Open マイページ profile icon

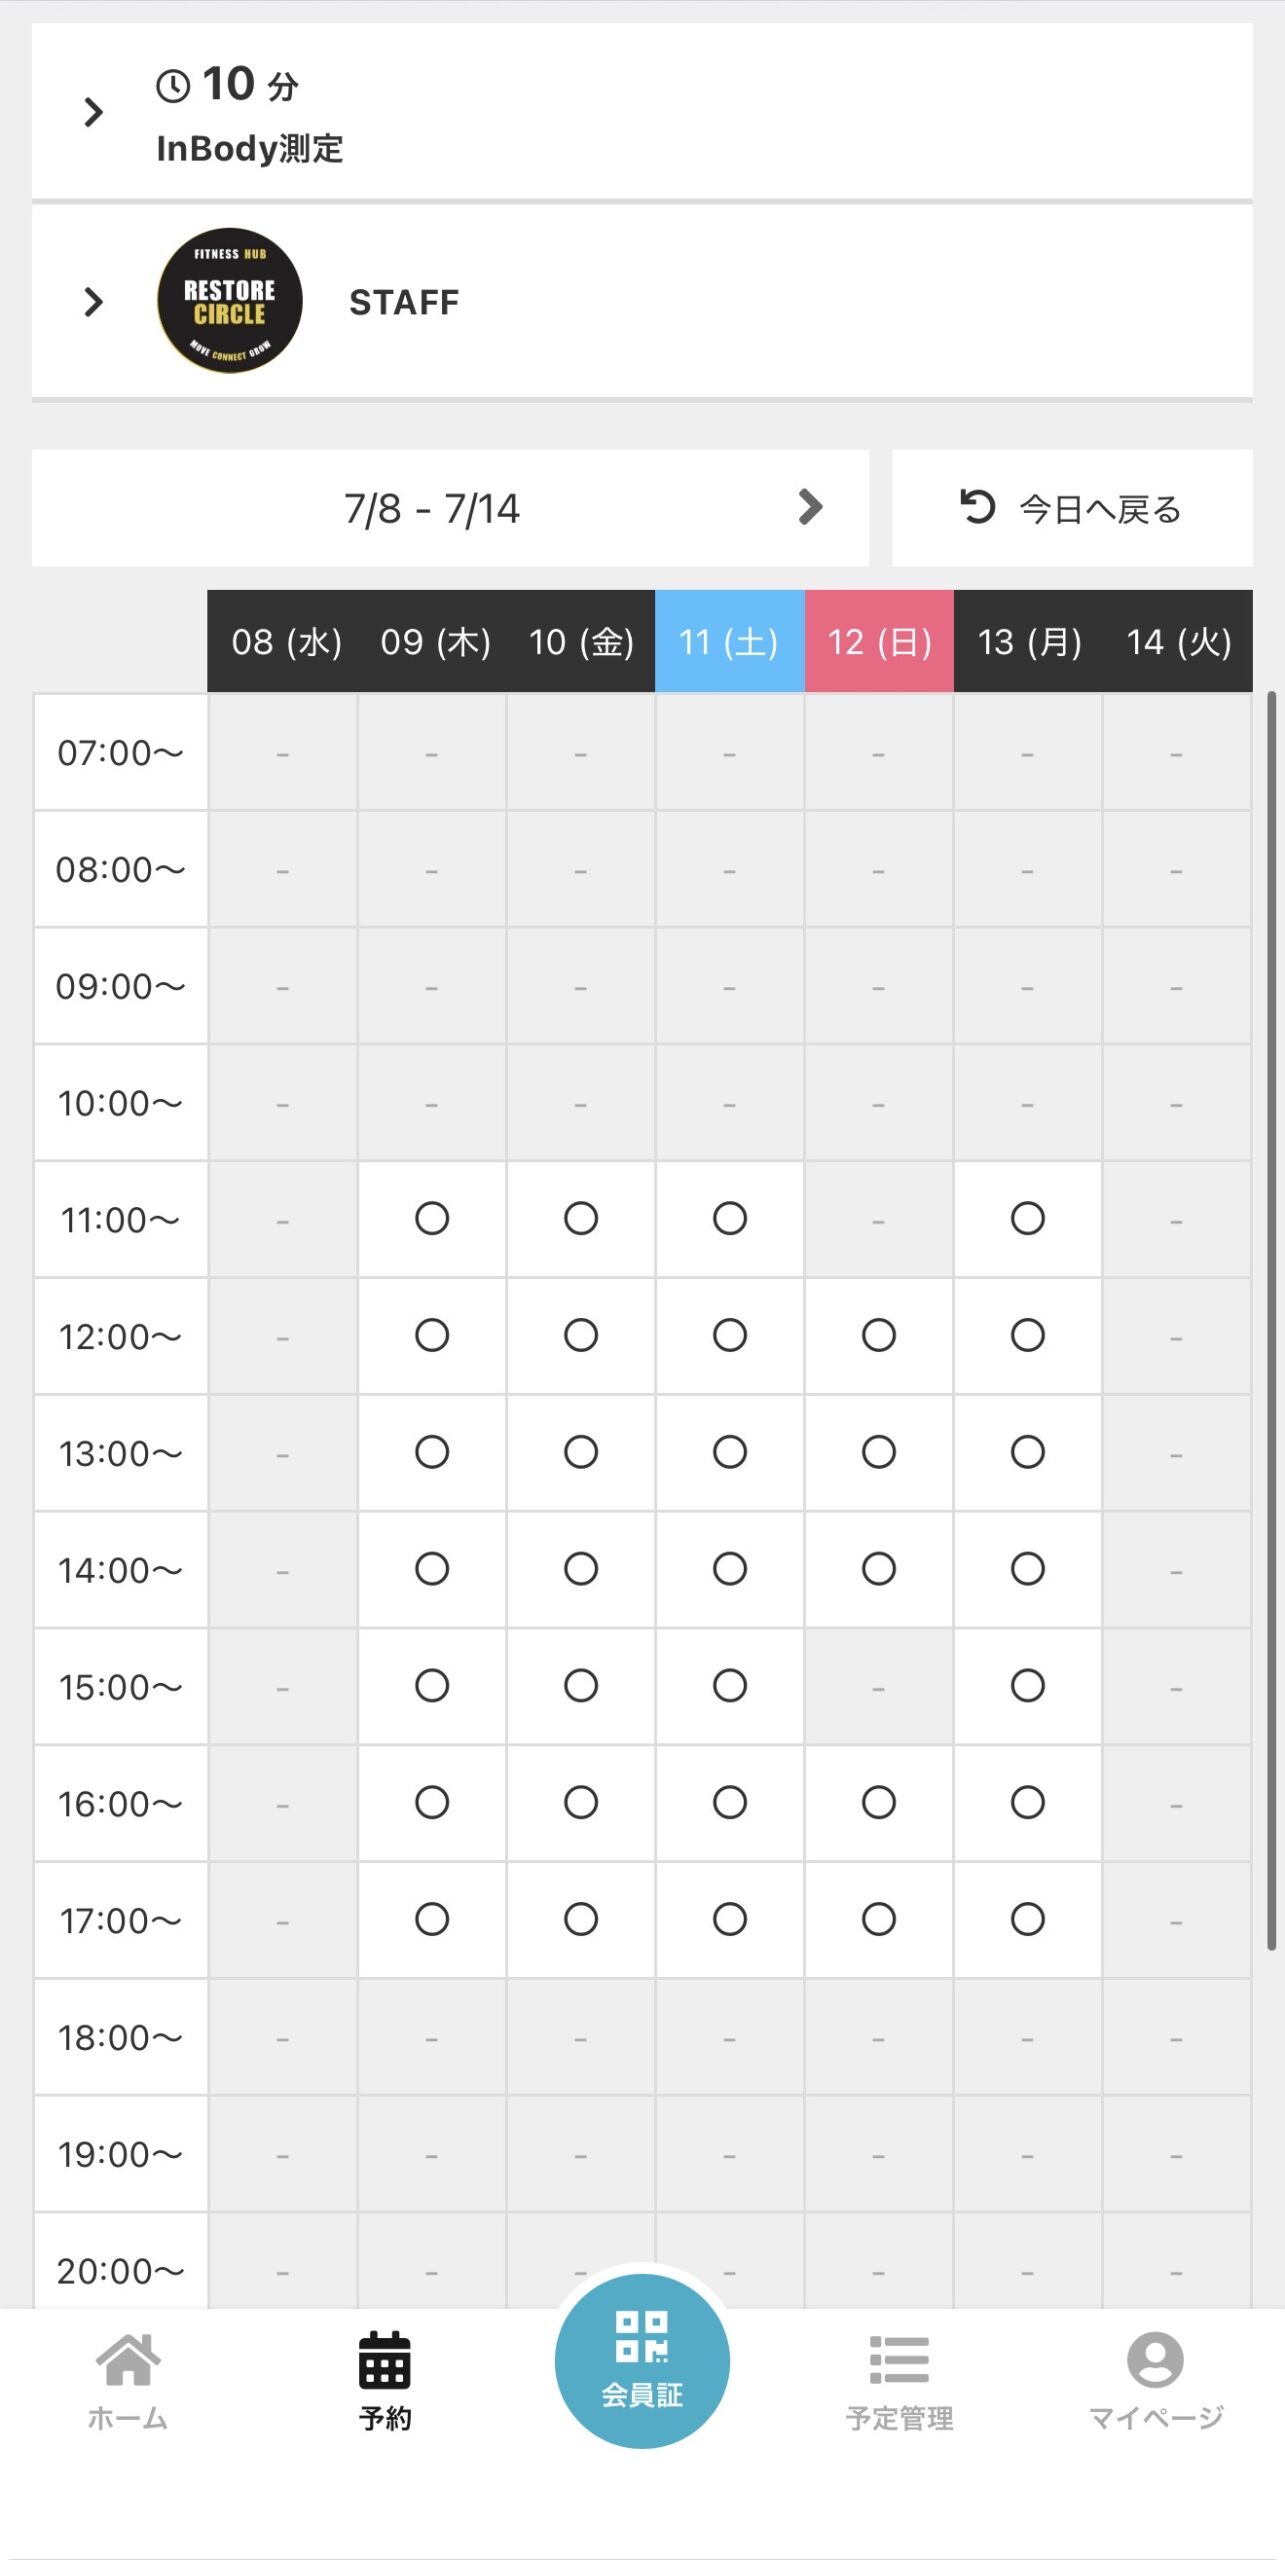pyautogui.click(x=1155, y=2360)
